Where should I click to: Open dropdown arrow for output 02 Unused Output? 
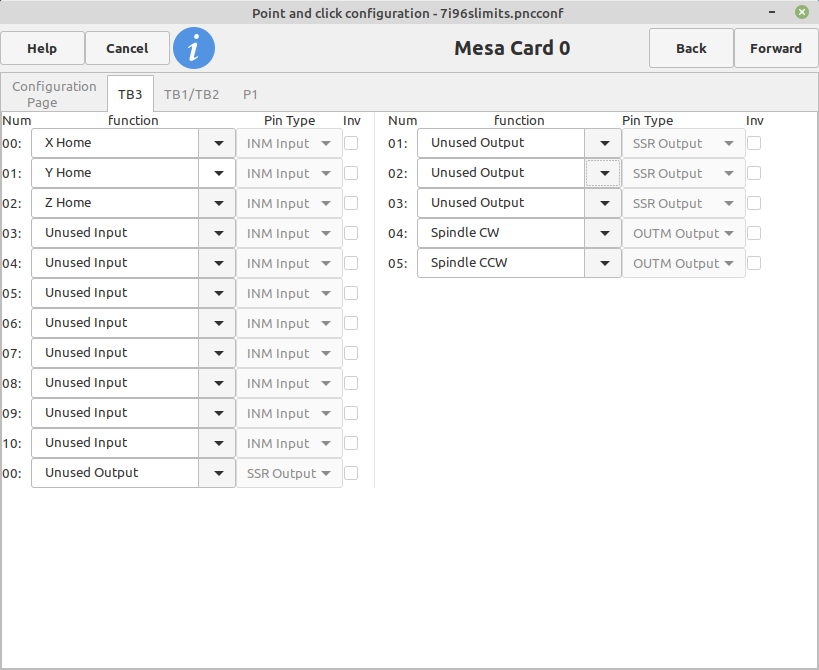[604, 173]
